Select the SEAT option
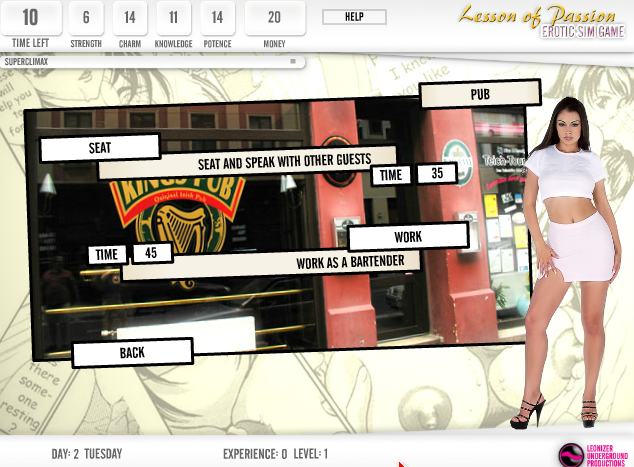The image size is (634, 467). (100, 148)
